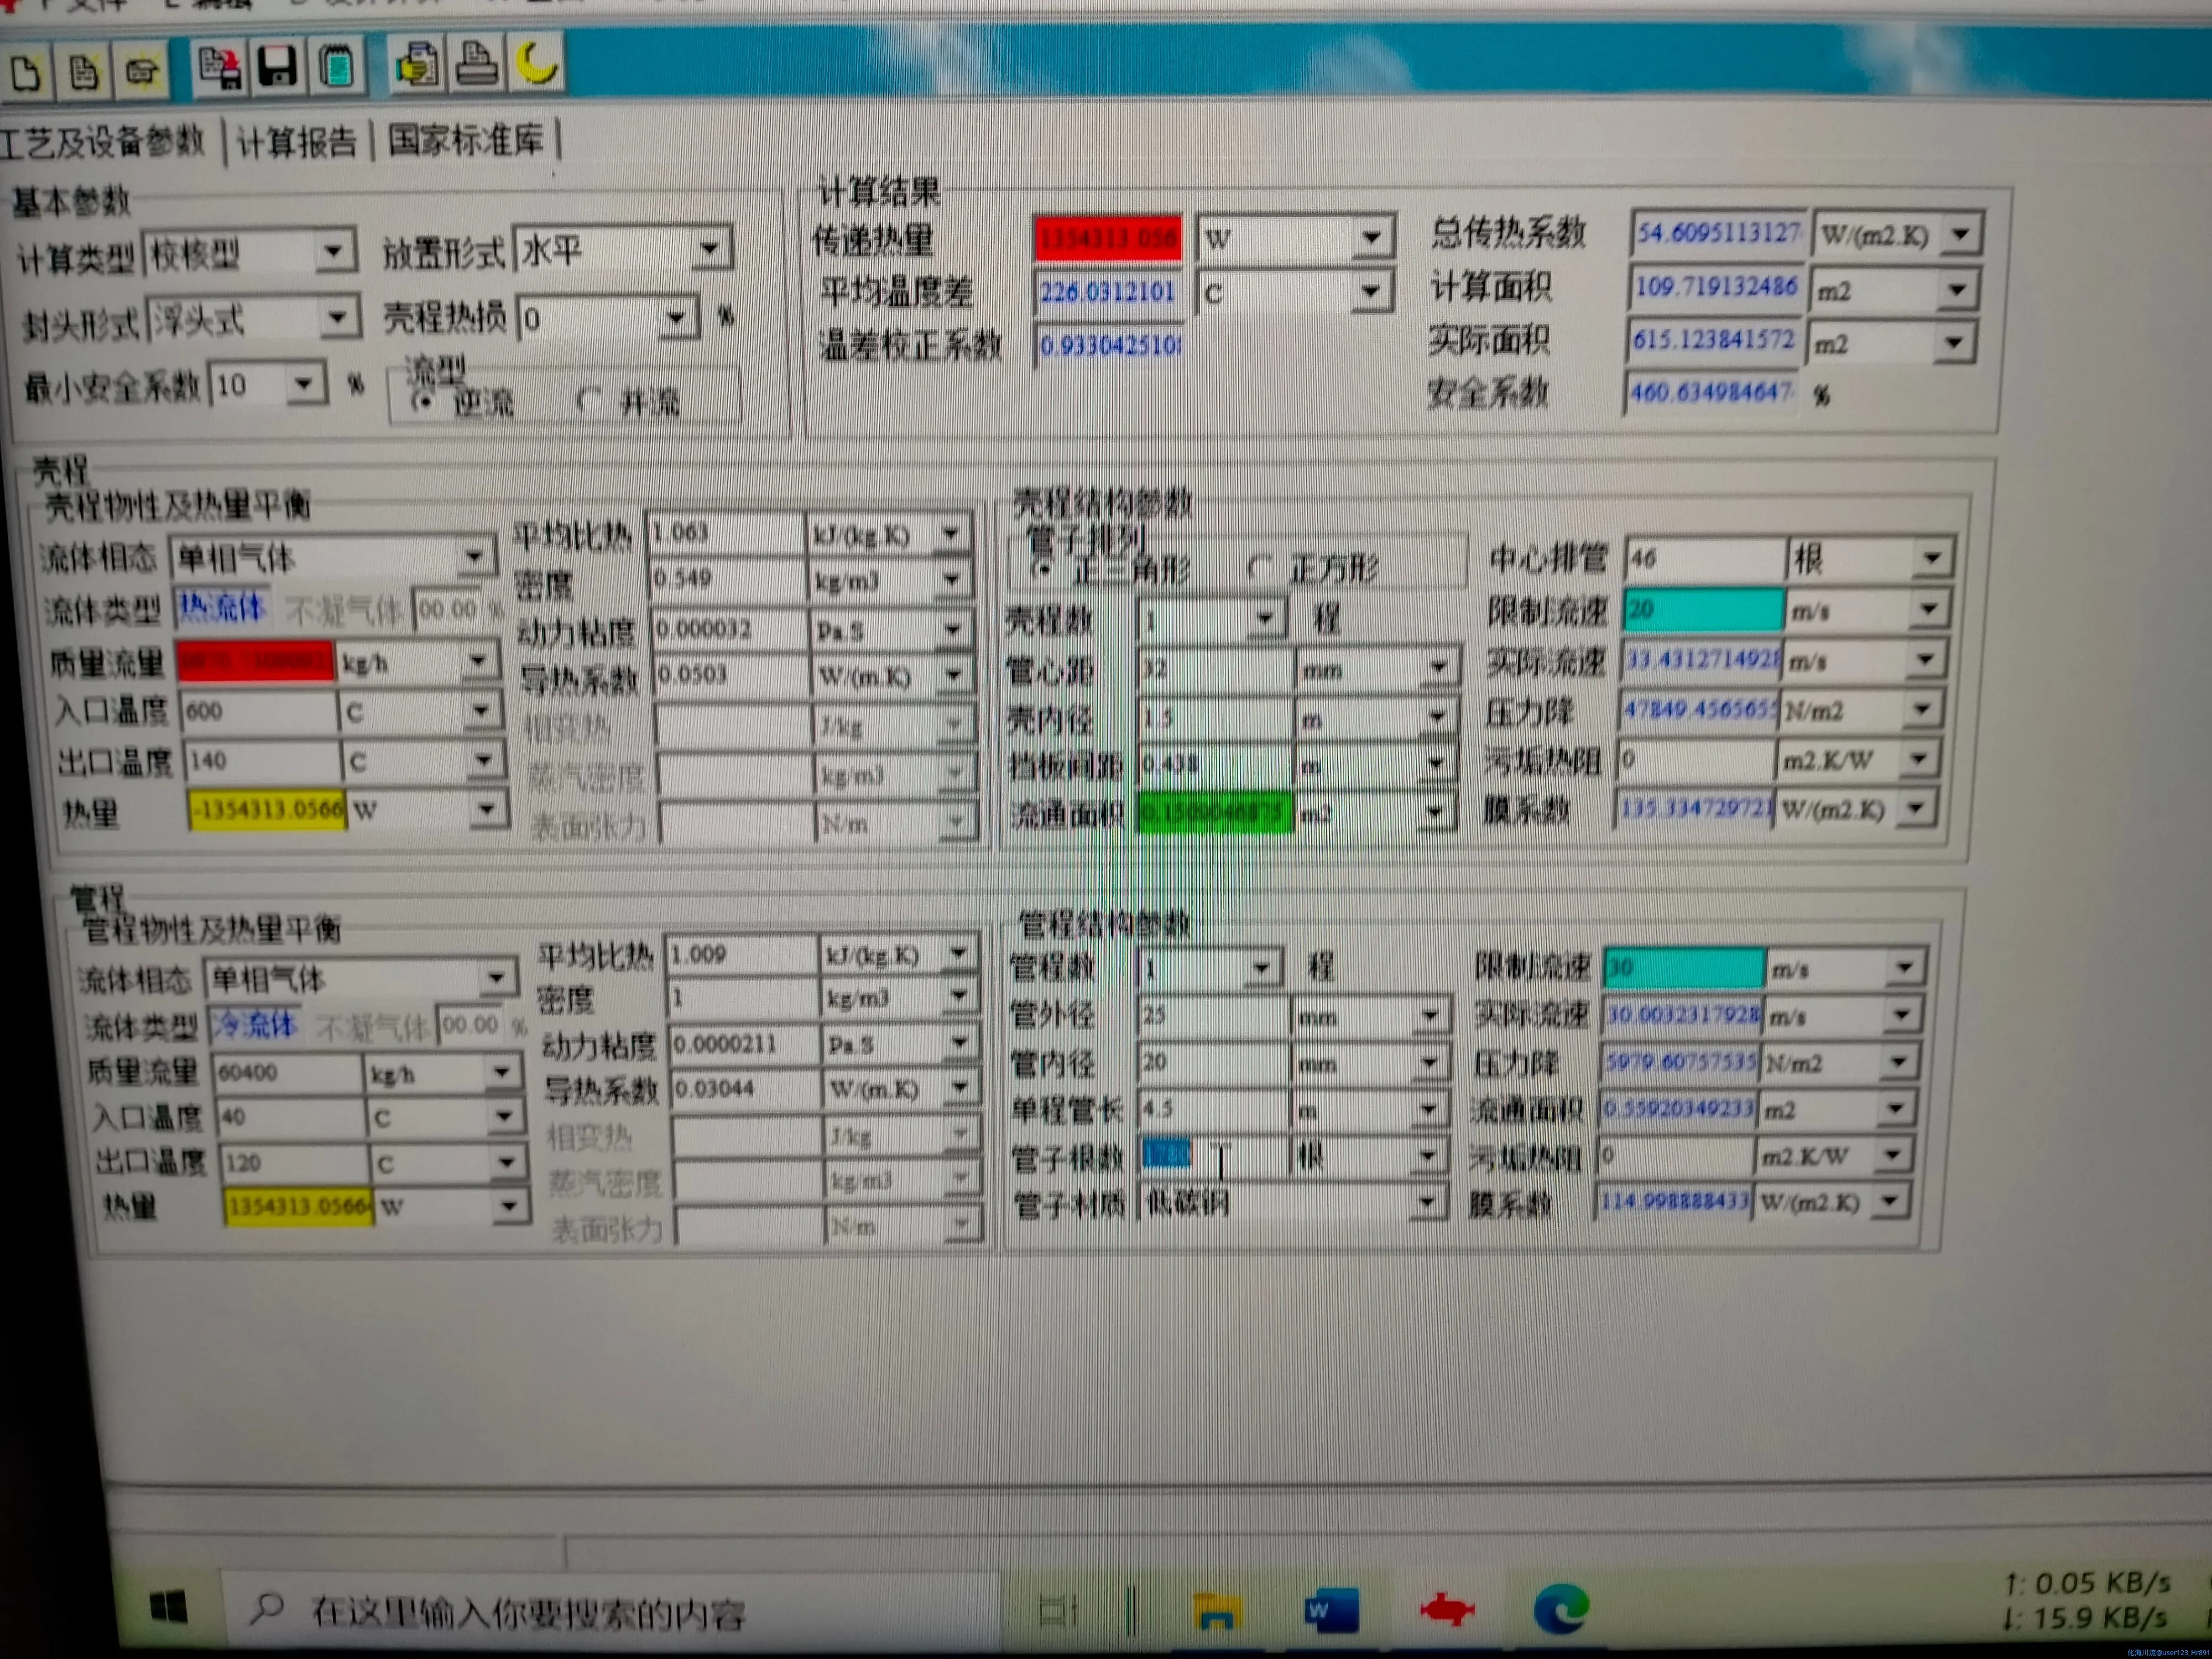The width and height of the screenshot is (2212, 1659).
Task: Select the 逆流 flow type radio button
Action: 424,401
